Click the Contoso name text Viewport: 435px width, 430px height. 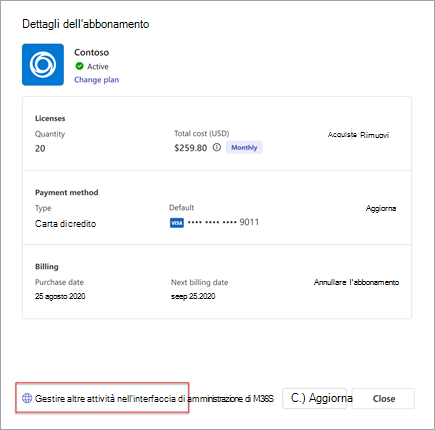click(x=92, y=52)
